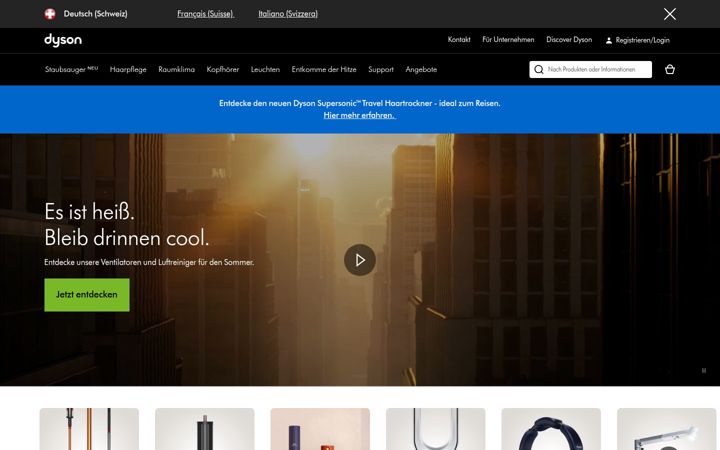Click the Dyson logo
Image resolution: width=720 pixels, height=450 pixels.
point(63,40)
